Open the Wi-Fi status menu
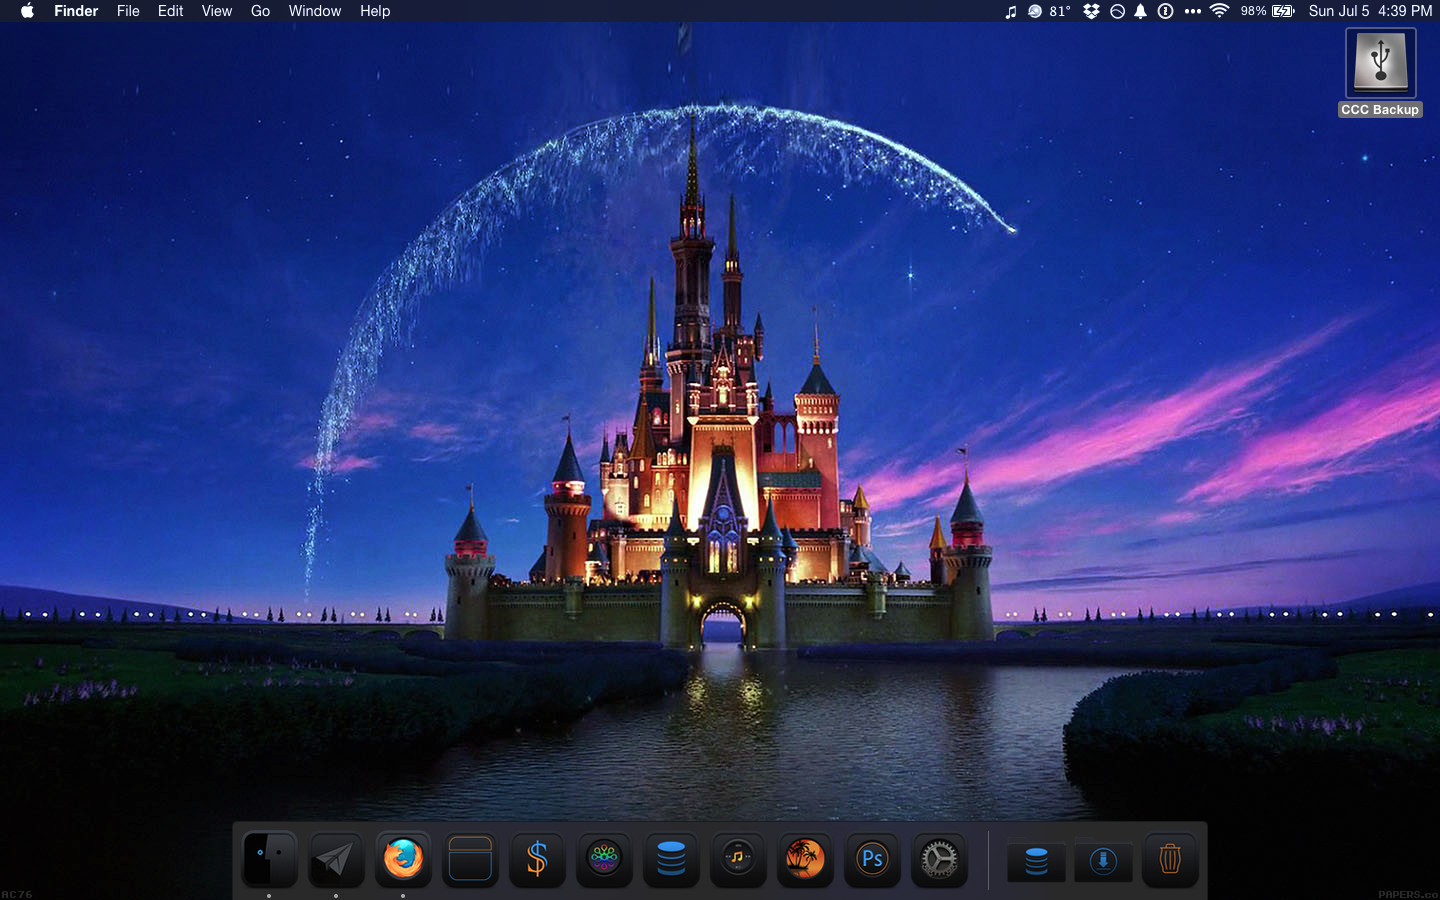The width and height of the screenshot is (1440, 900). pos(1219,11)
